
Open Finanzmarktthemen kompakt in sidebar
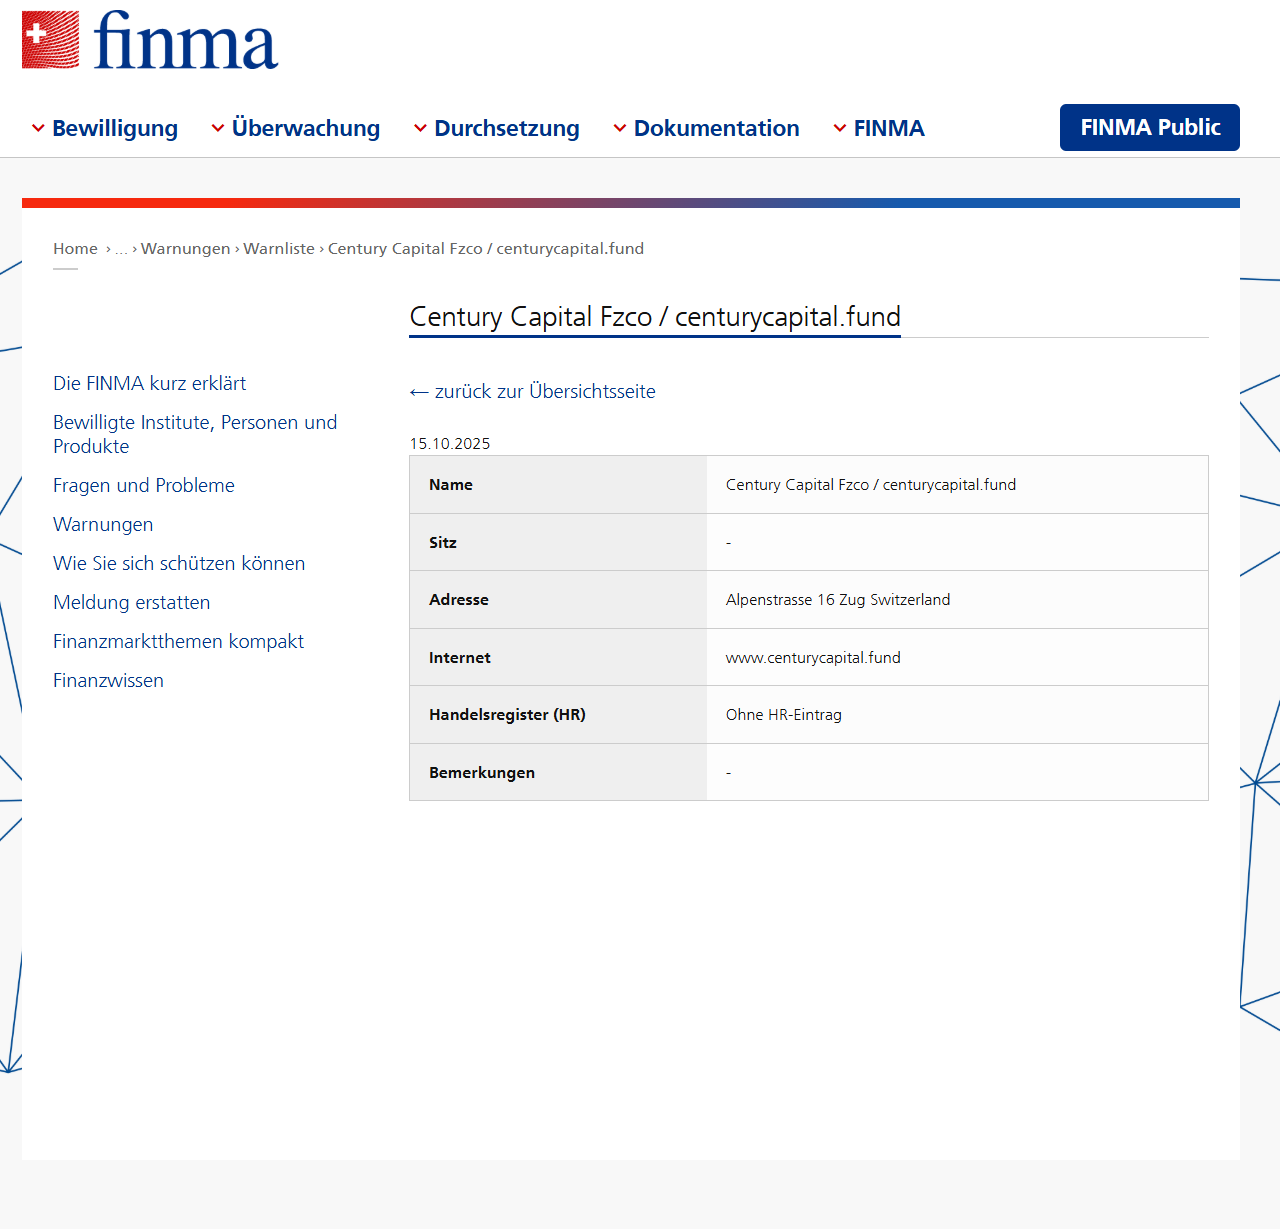(x=178, y=641)
